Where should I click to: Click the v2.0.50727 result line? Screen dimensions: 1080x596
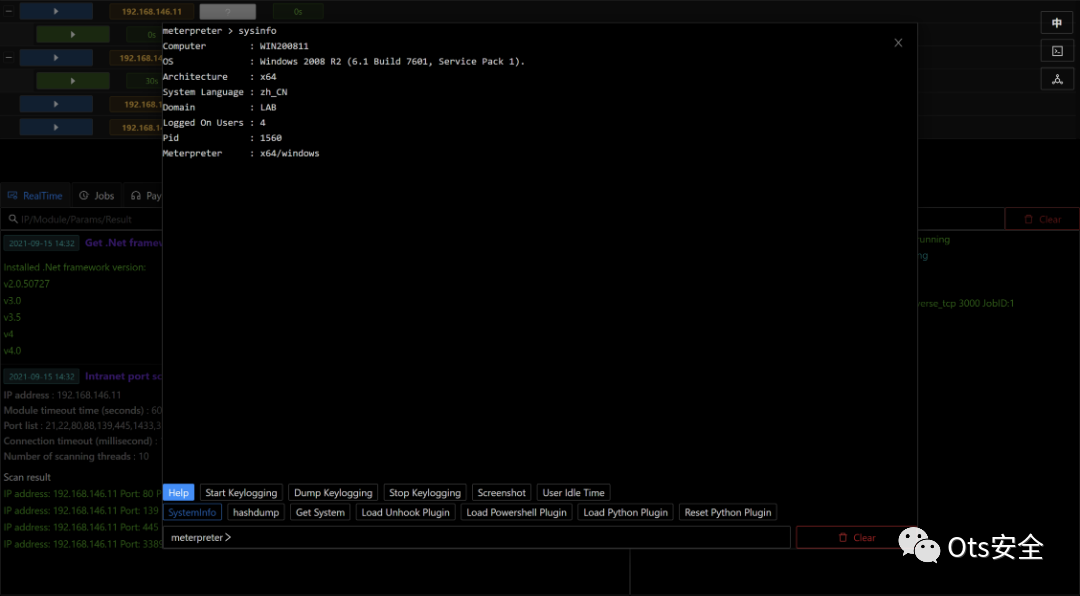pyautogui.click(x=26, y=284)
